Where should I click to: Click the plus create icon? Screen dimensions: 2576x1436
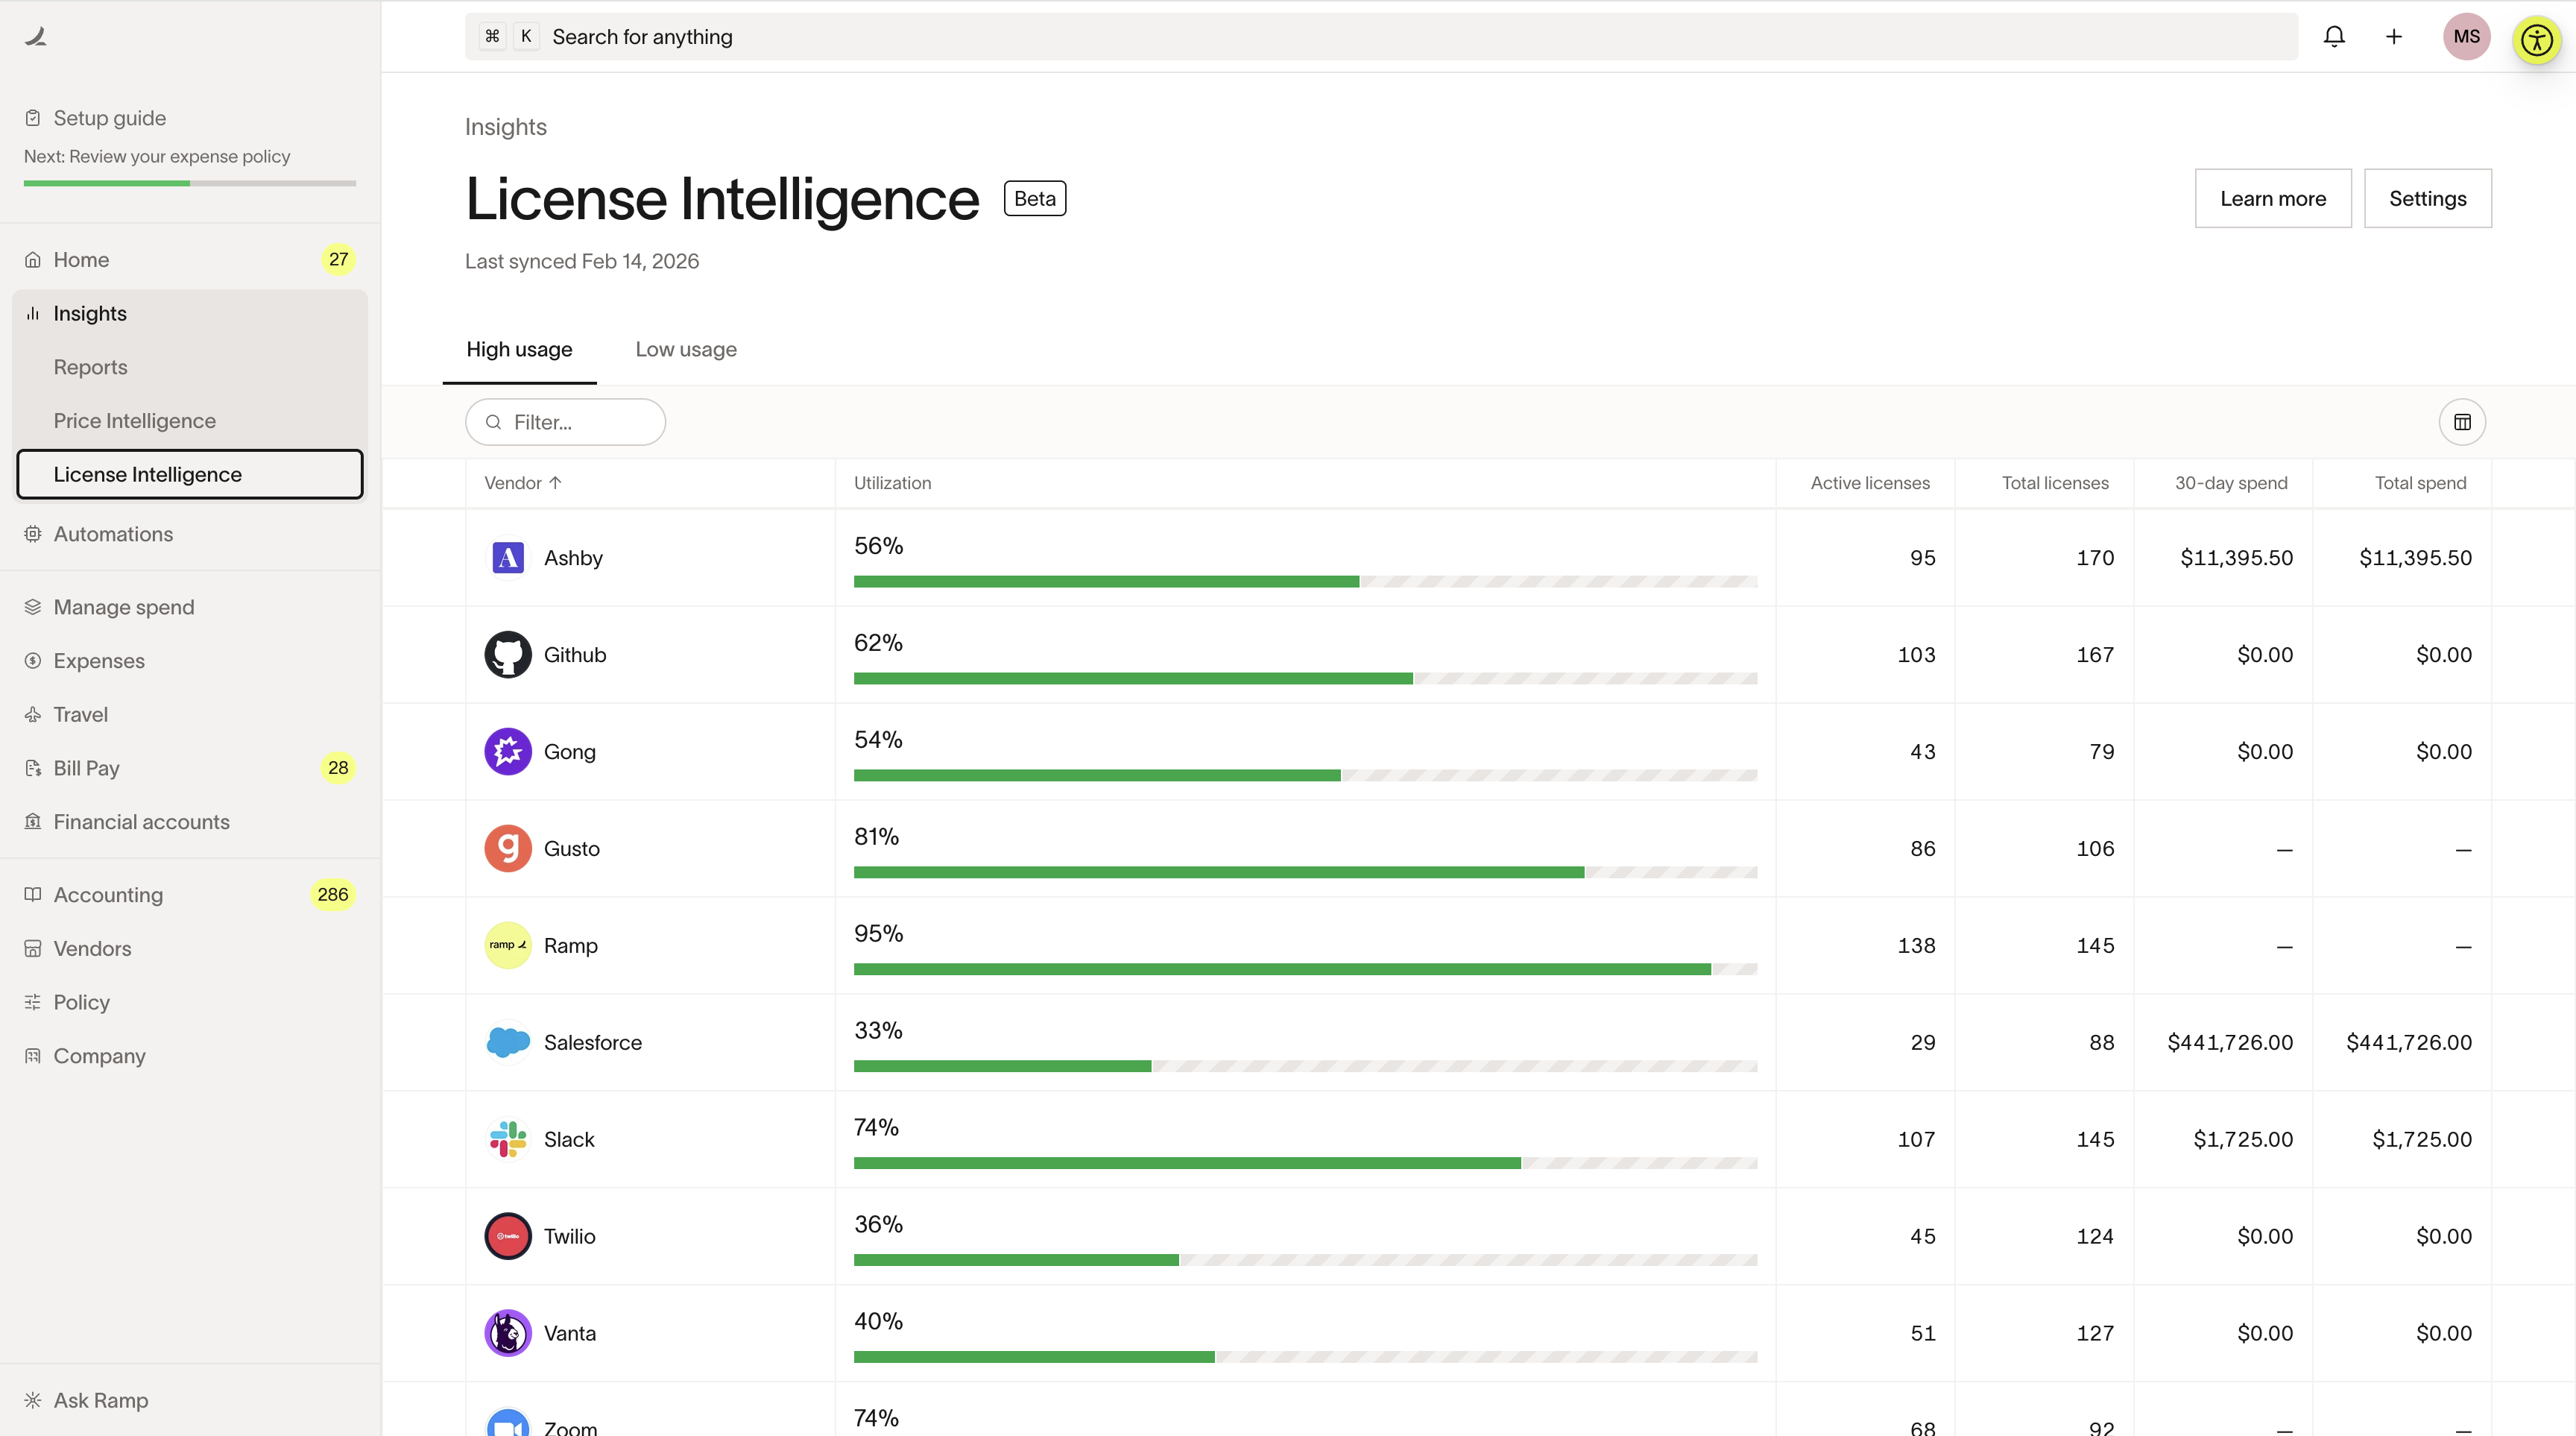pyautogui.click(x=2394, y=37)
